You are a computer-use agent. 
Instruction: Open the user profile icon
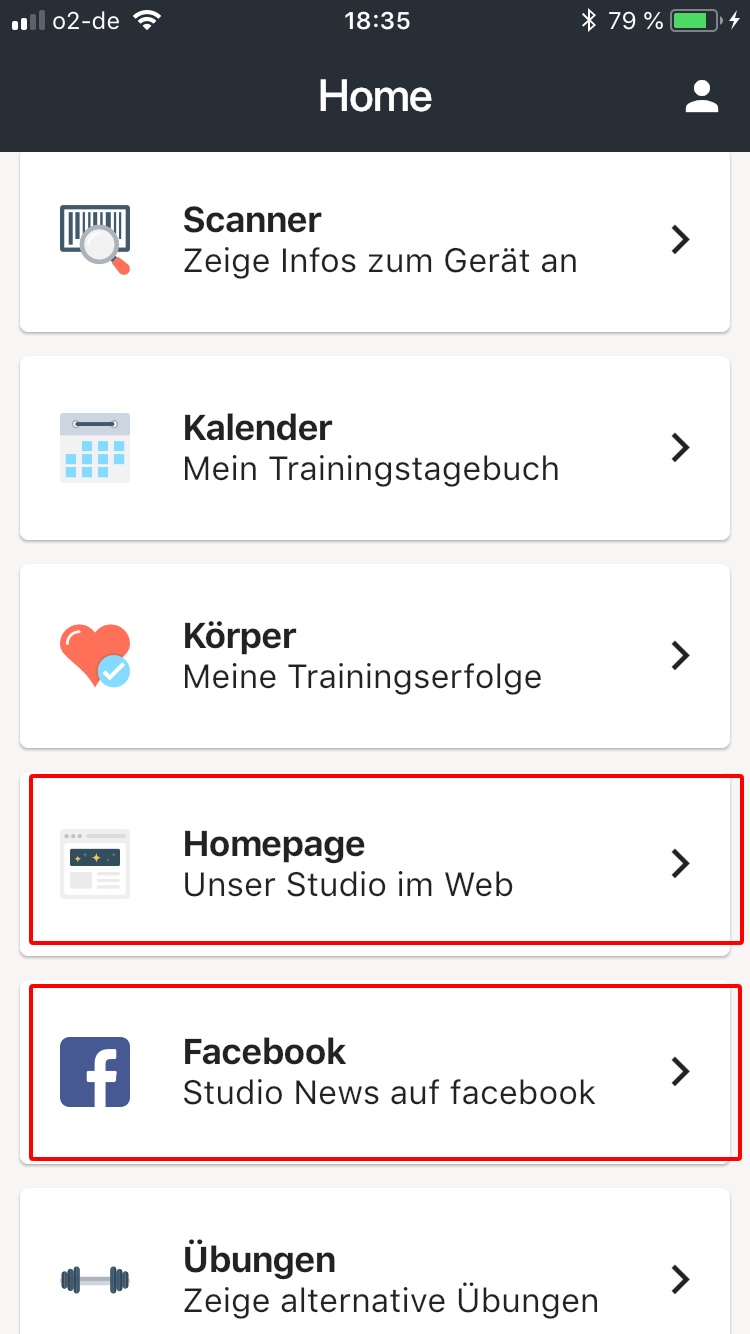point(702,96)
